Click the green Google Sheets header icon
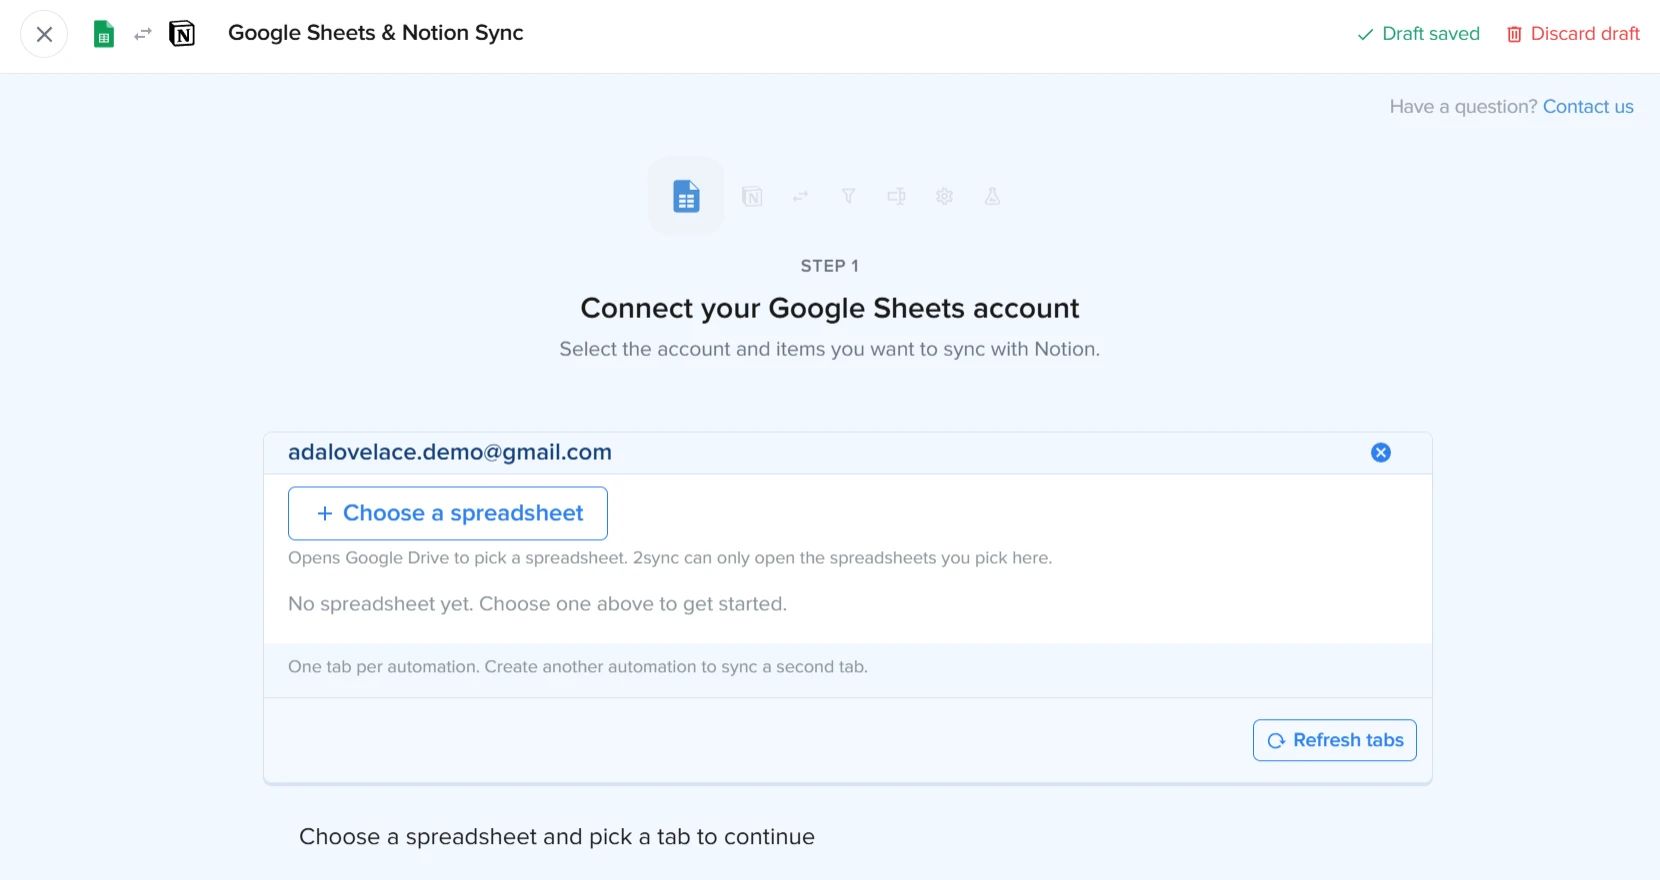The width and height of the screenshot is (1660, 880). (x=103, y=34)
